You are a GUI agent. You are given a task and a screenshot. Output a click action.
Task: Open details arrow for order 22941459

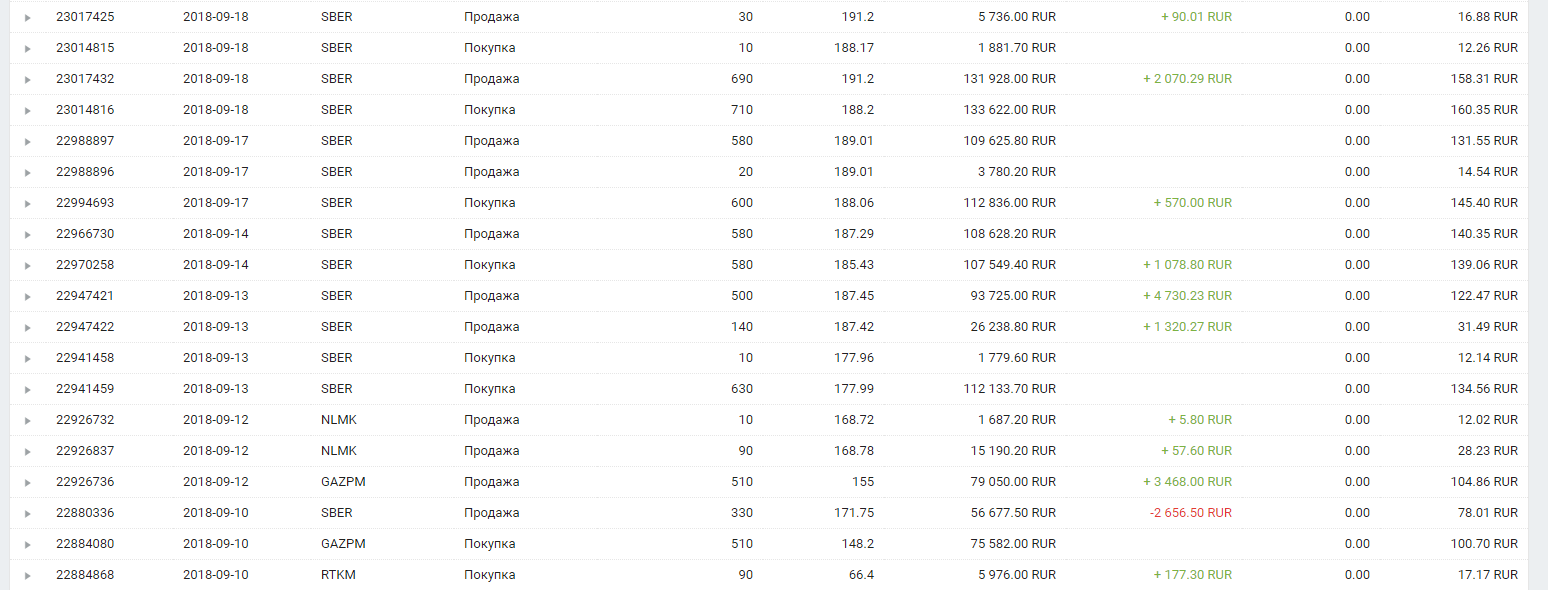click(28, 389)
